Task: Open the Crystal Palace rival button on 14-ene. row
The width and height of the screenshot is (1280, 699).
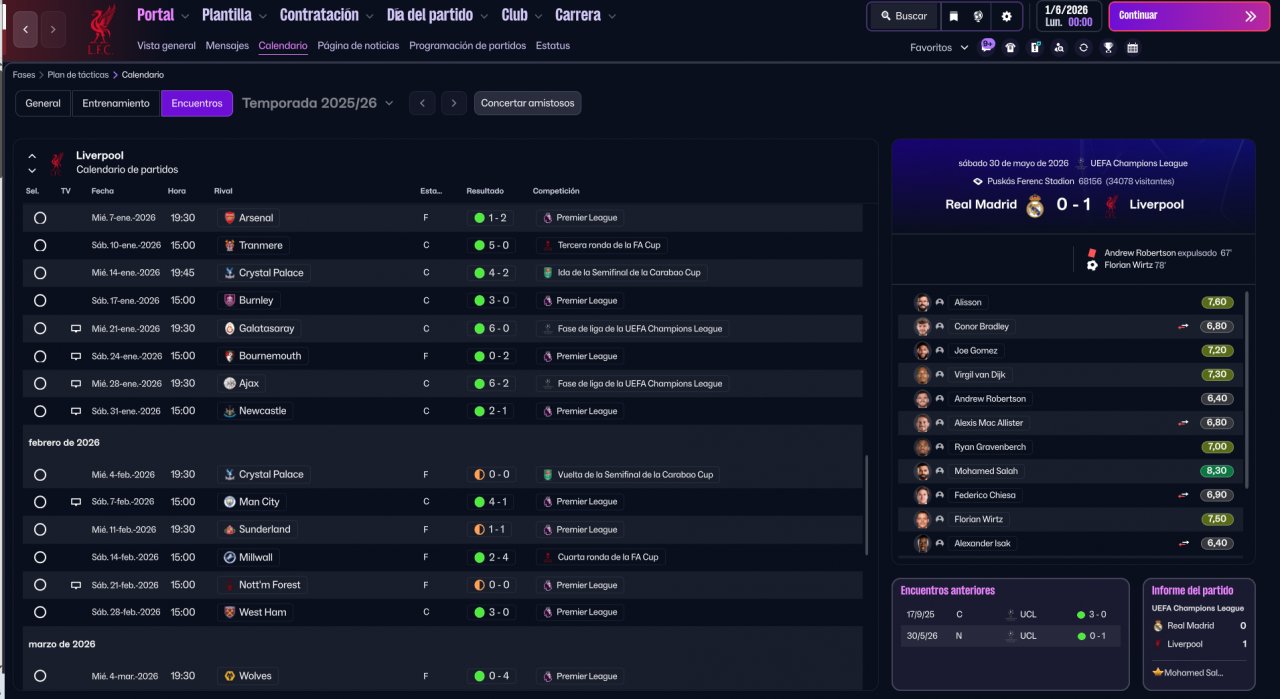Action: [x=265, y=273]
